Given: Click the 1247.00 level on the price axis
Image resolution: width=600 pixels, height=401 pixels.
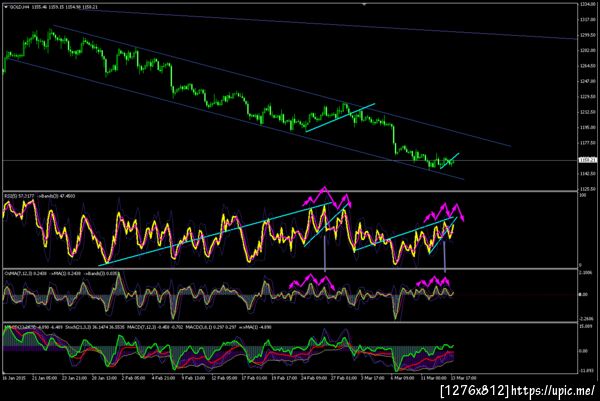Looking at the screenshot, I should [x=587, y=81].
